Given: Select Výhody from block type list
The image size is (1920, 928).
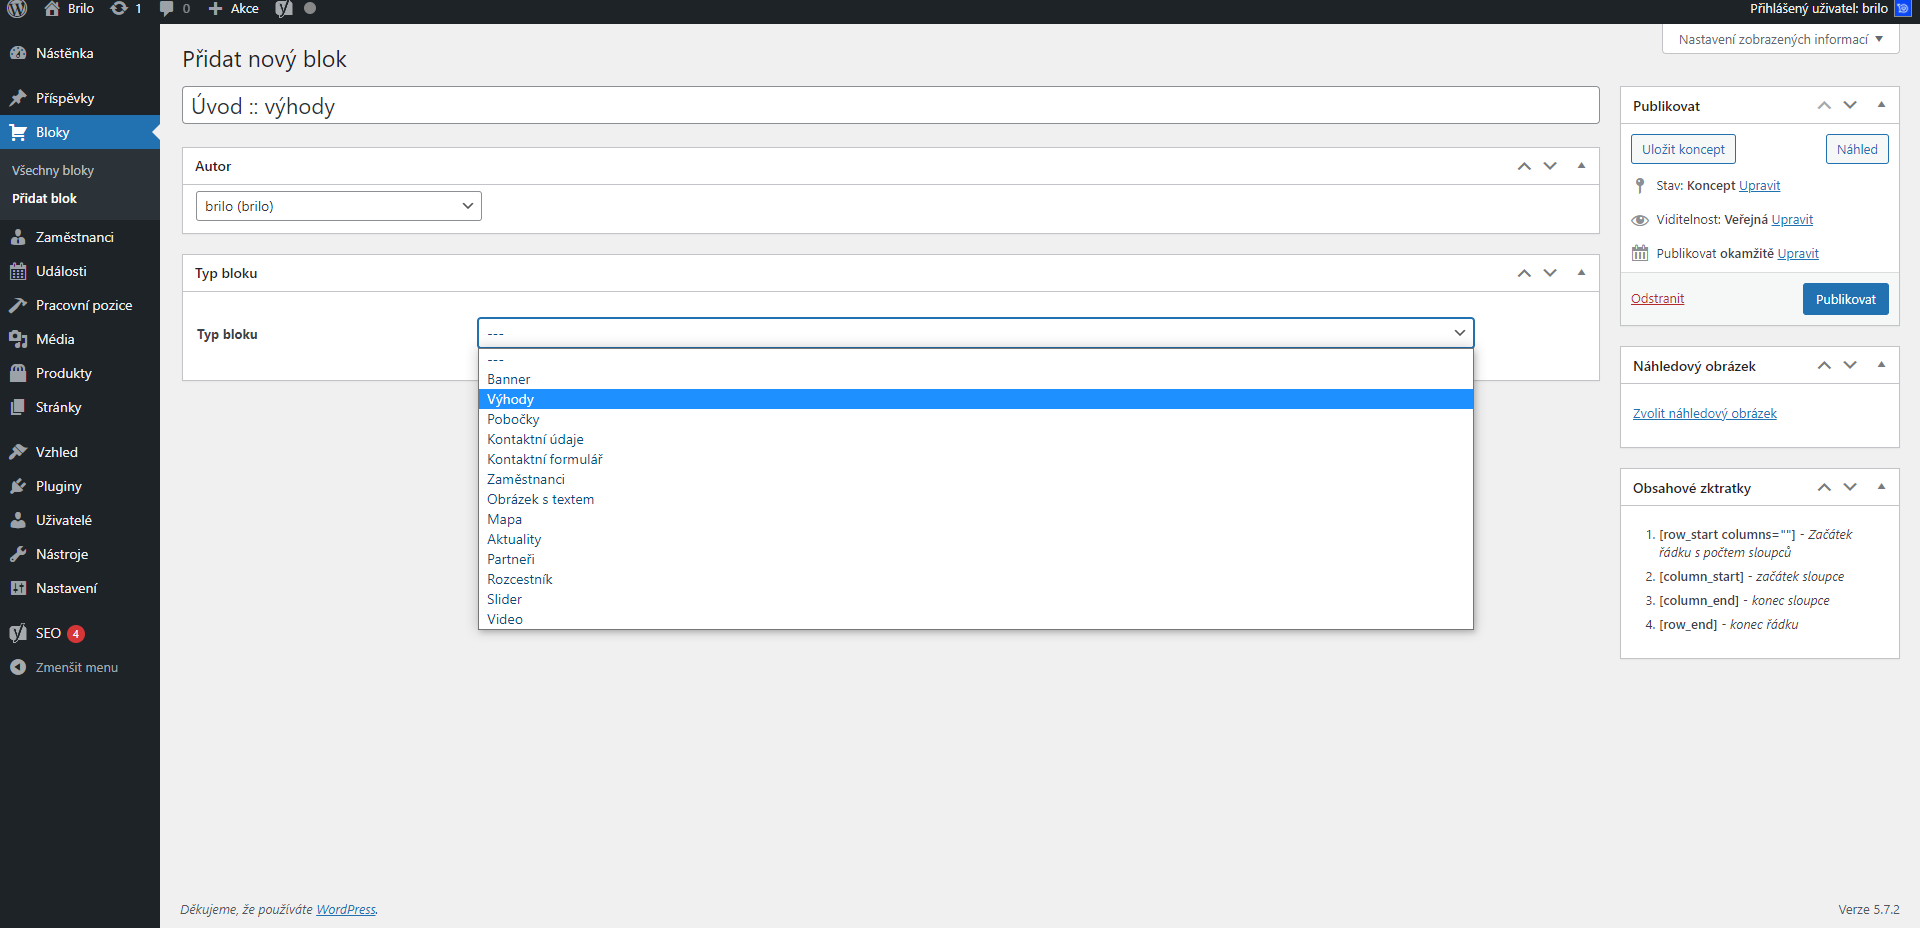Looking at the screenshot, I should point(510,399).
